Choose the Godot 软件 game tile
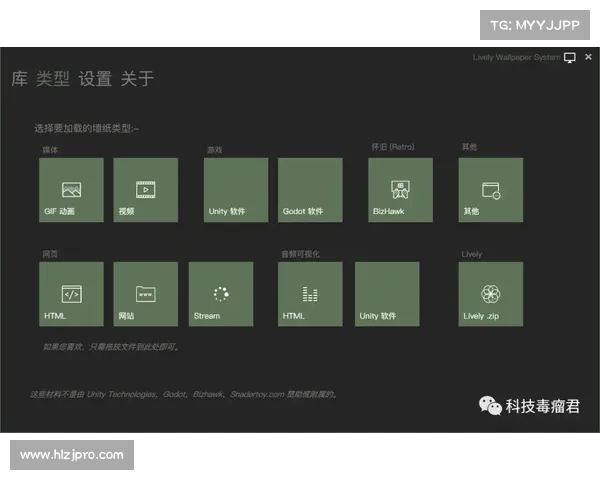The image size is (600, 480). coord(310,190)
